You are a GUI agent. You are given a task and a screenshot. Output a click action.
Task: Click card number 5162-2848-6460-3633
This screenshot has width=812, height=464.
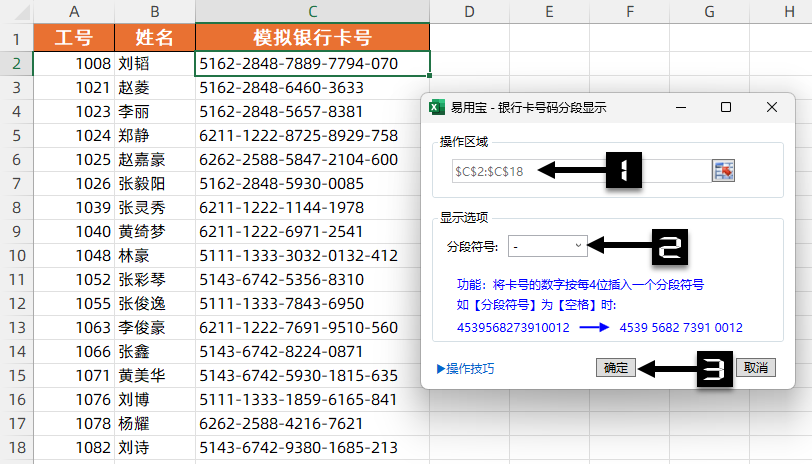312,88
